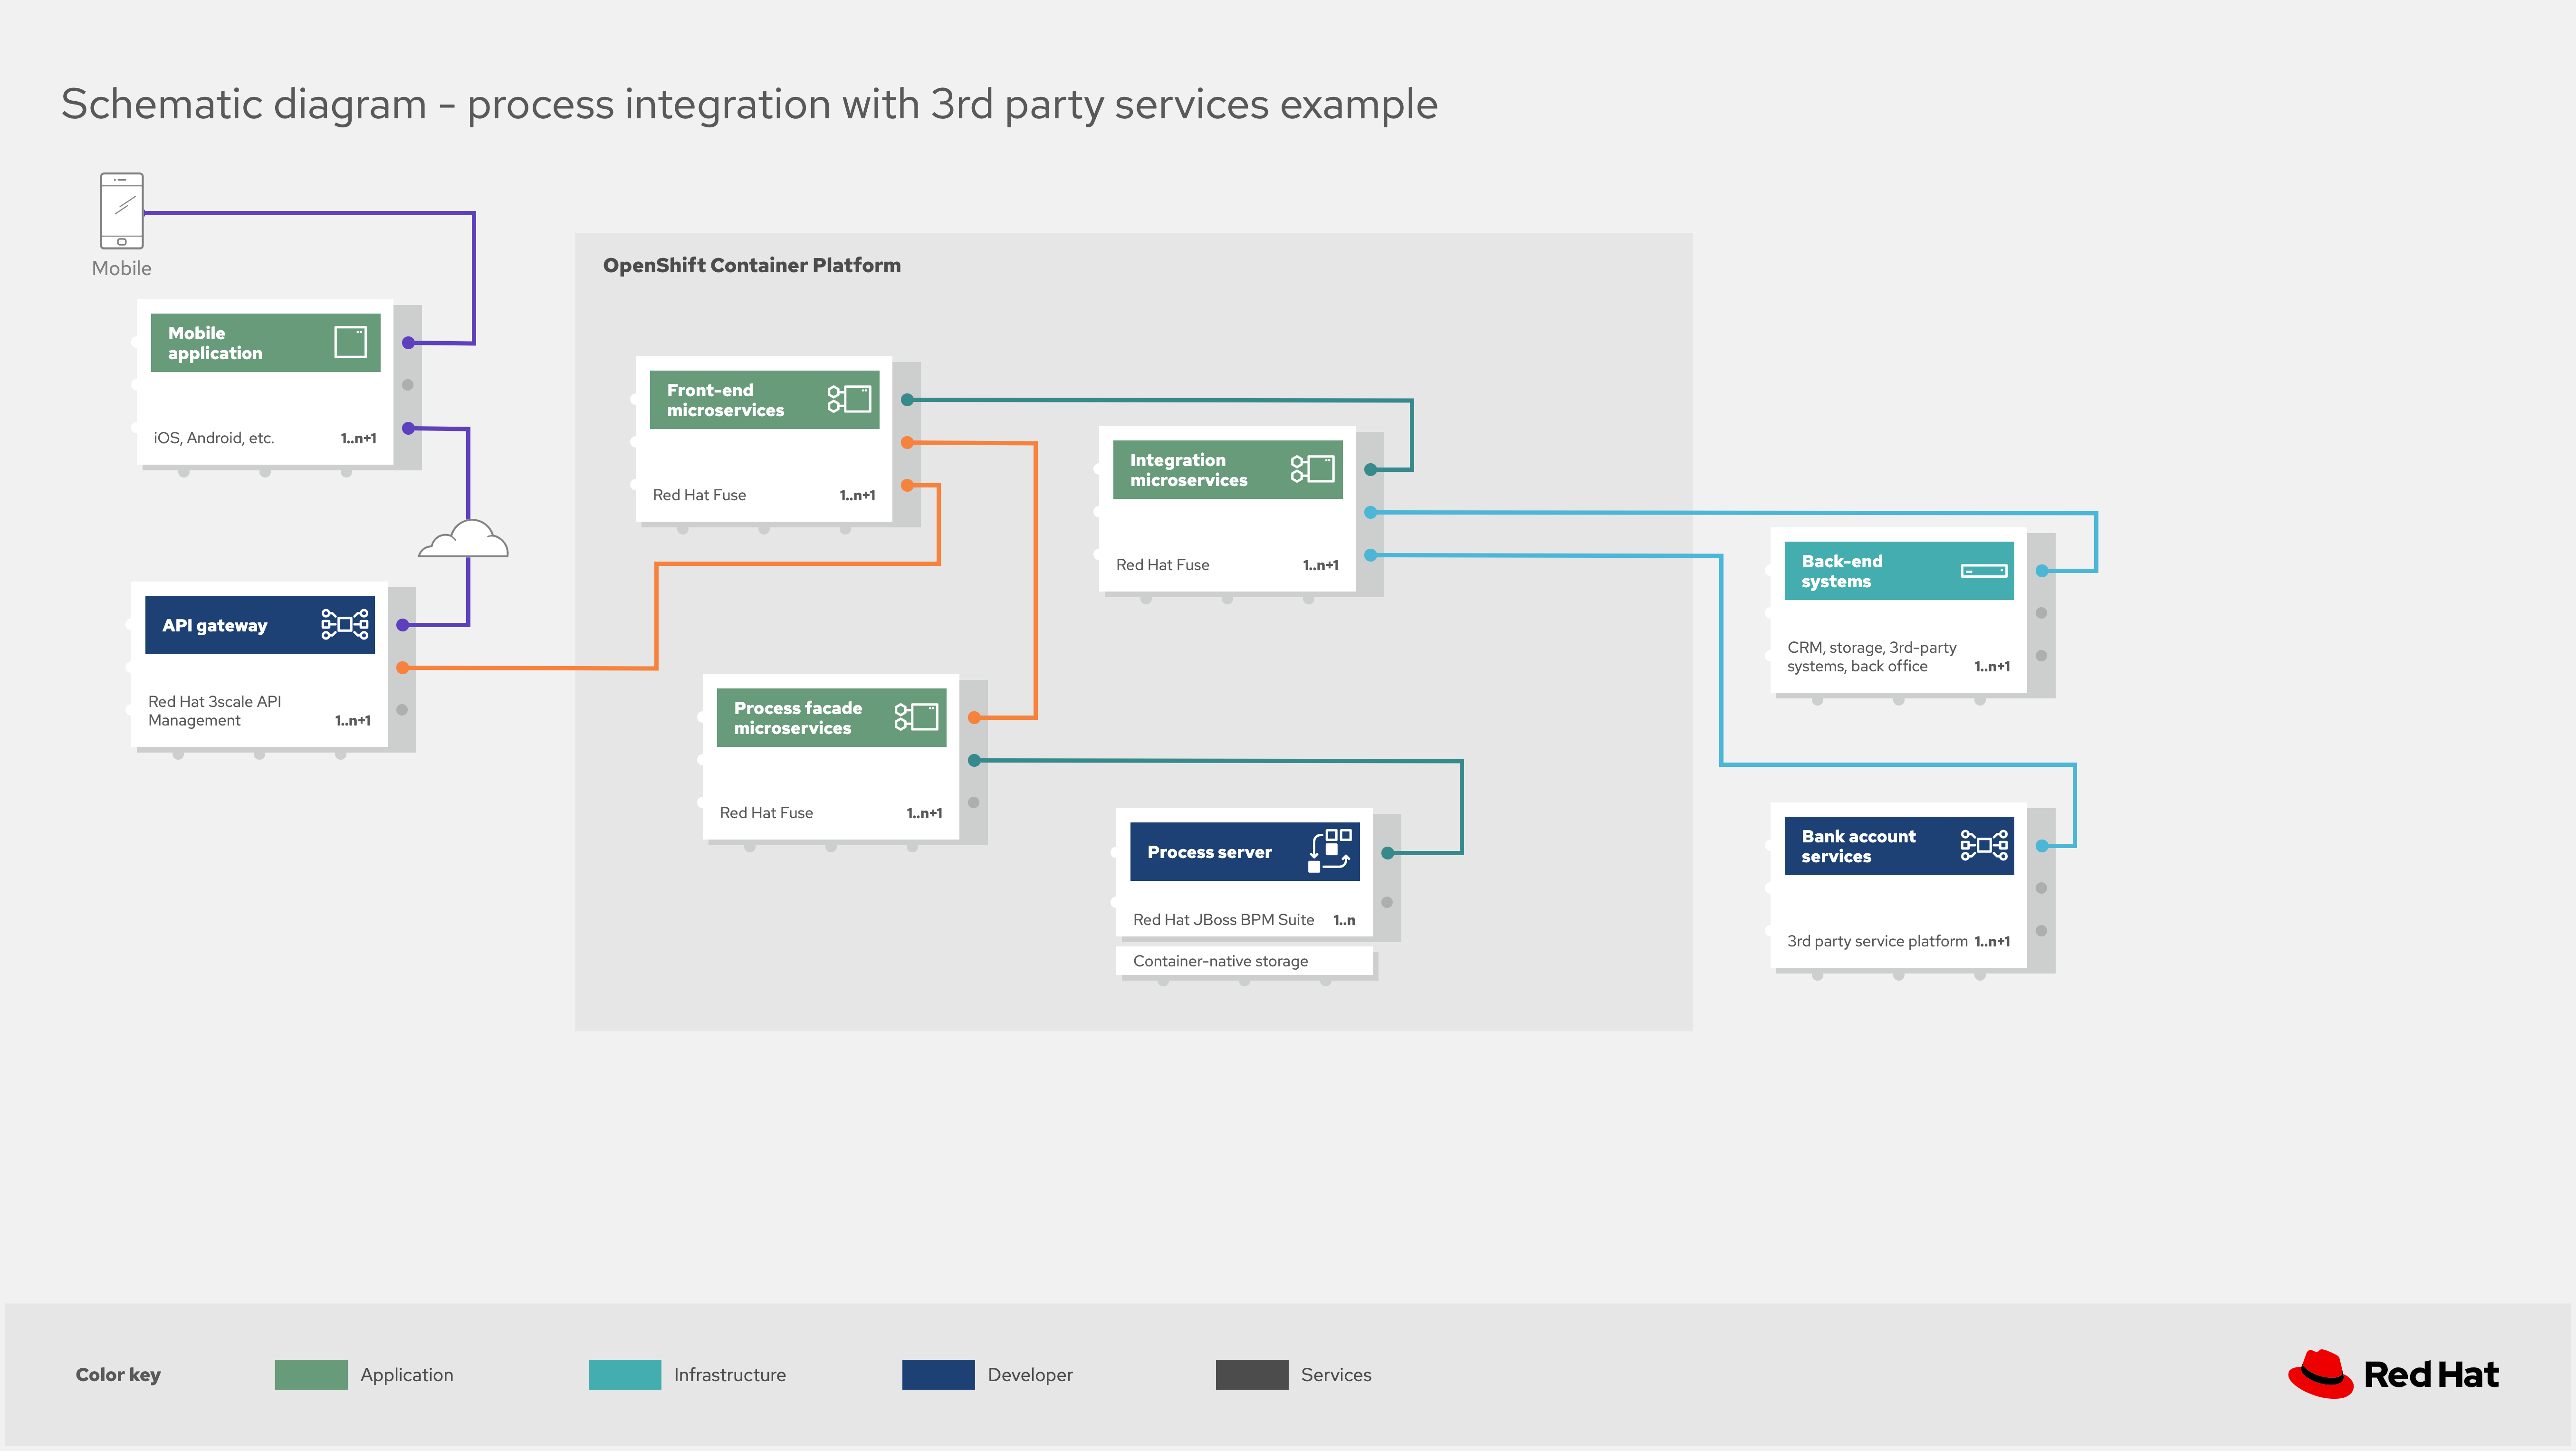Click the OpenShift Container Platform heading
Viewport: 2576px width, 1451px height.
coord(751,265)
